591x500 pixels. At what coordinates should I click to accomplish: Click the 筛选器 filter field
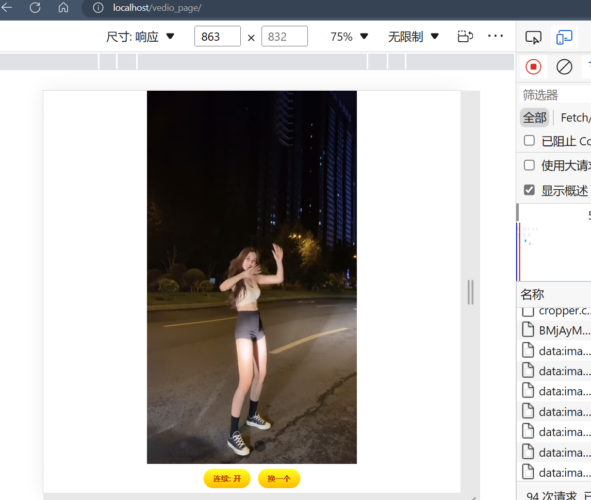tap(556, 95)
